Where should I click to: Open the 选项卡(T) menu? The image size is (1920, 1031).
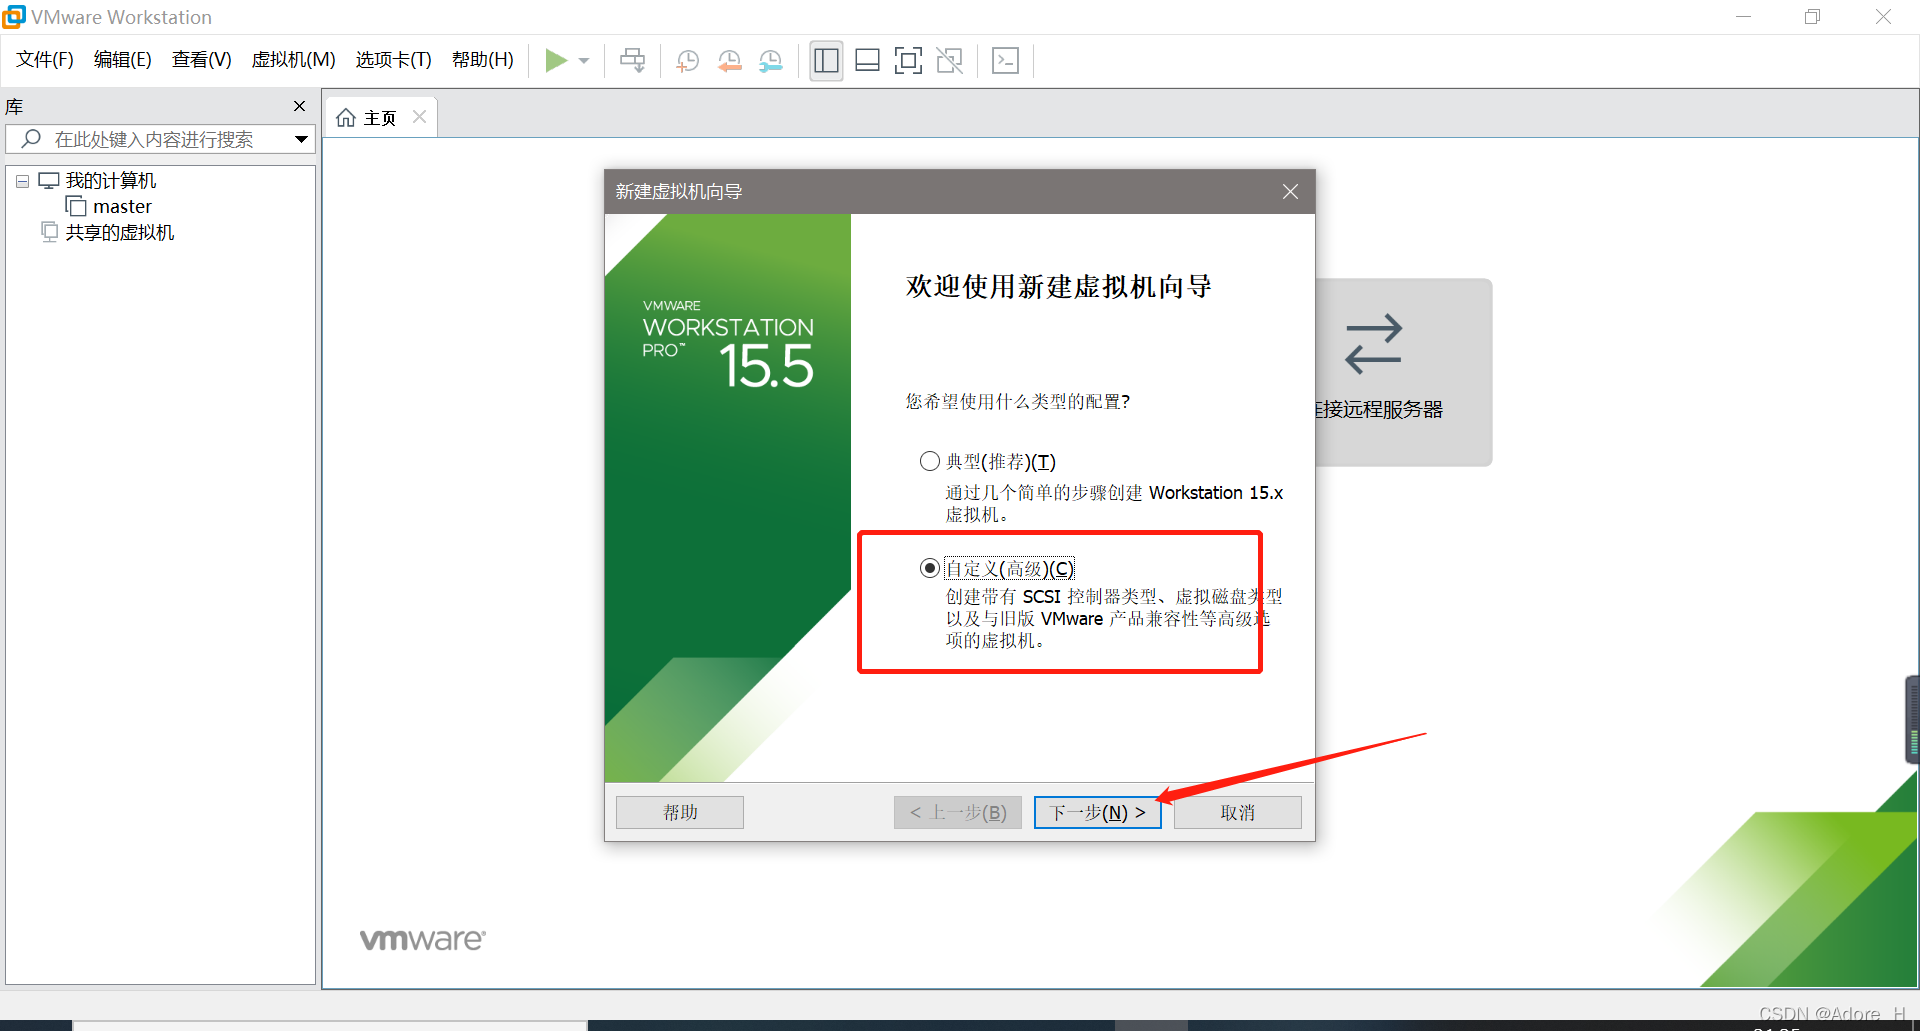coord(393,60)
